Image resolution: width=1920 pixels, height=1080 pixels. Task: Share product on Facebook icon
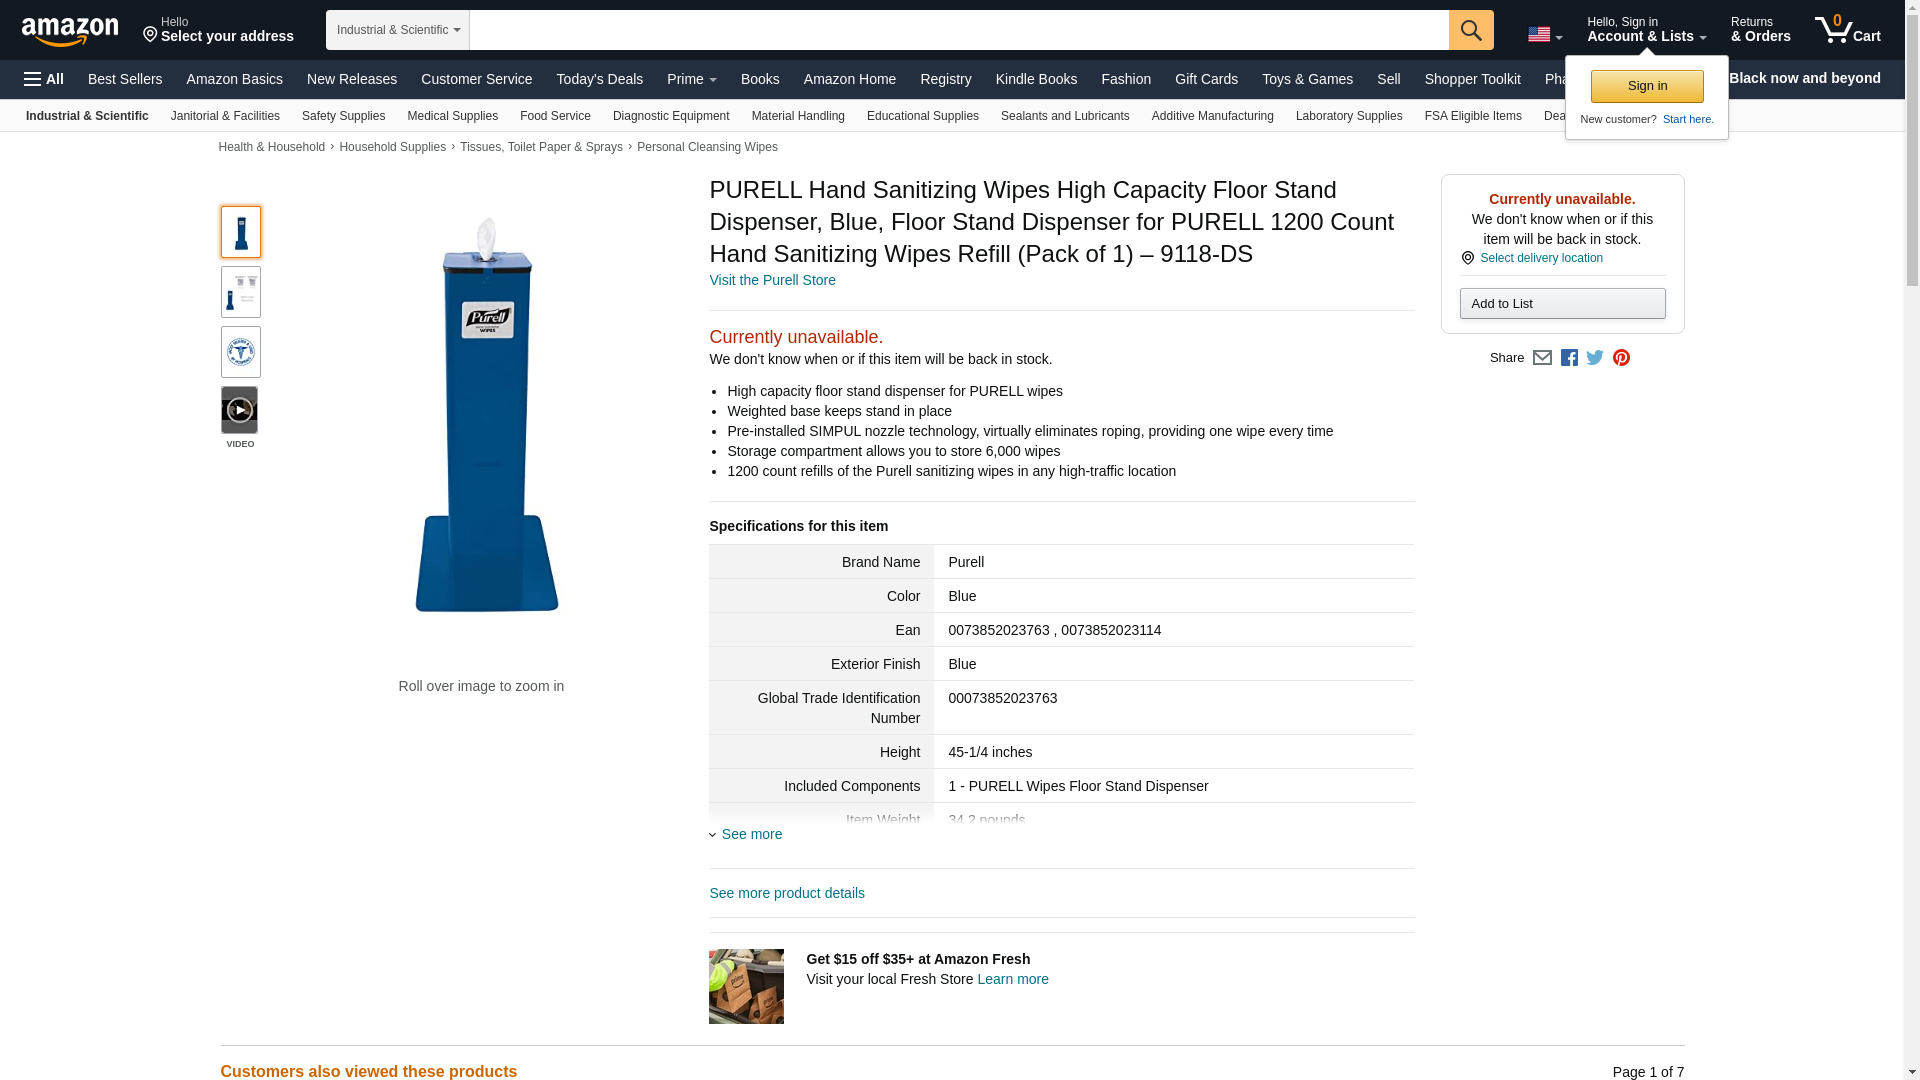coord(1569,358)
